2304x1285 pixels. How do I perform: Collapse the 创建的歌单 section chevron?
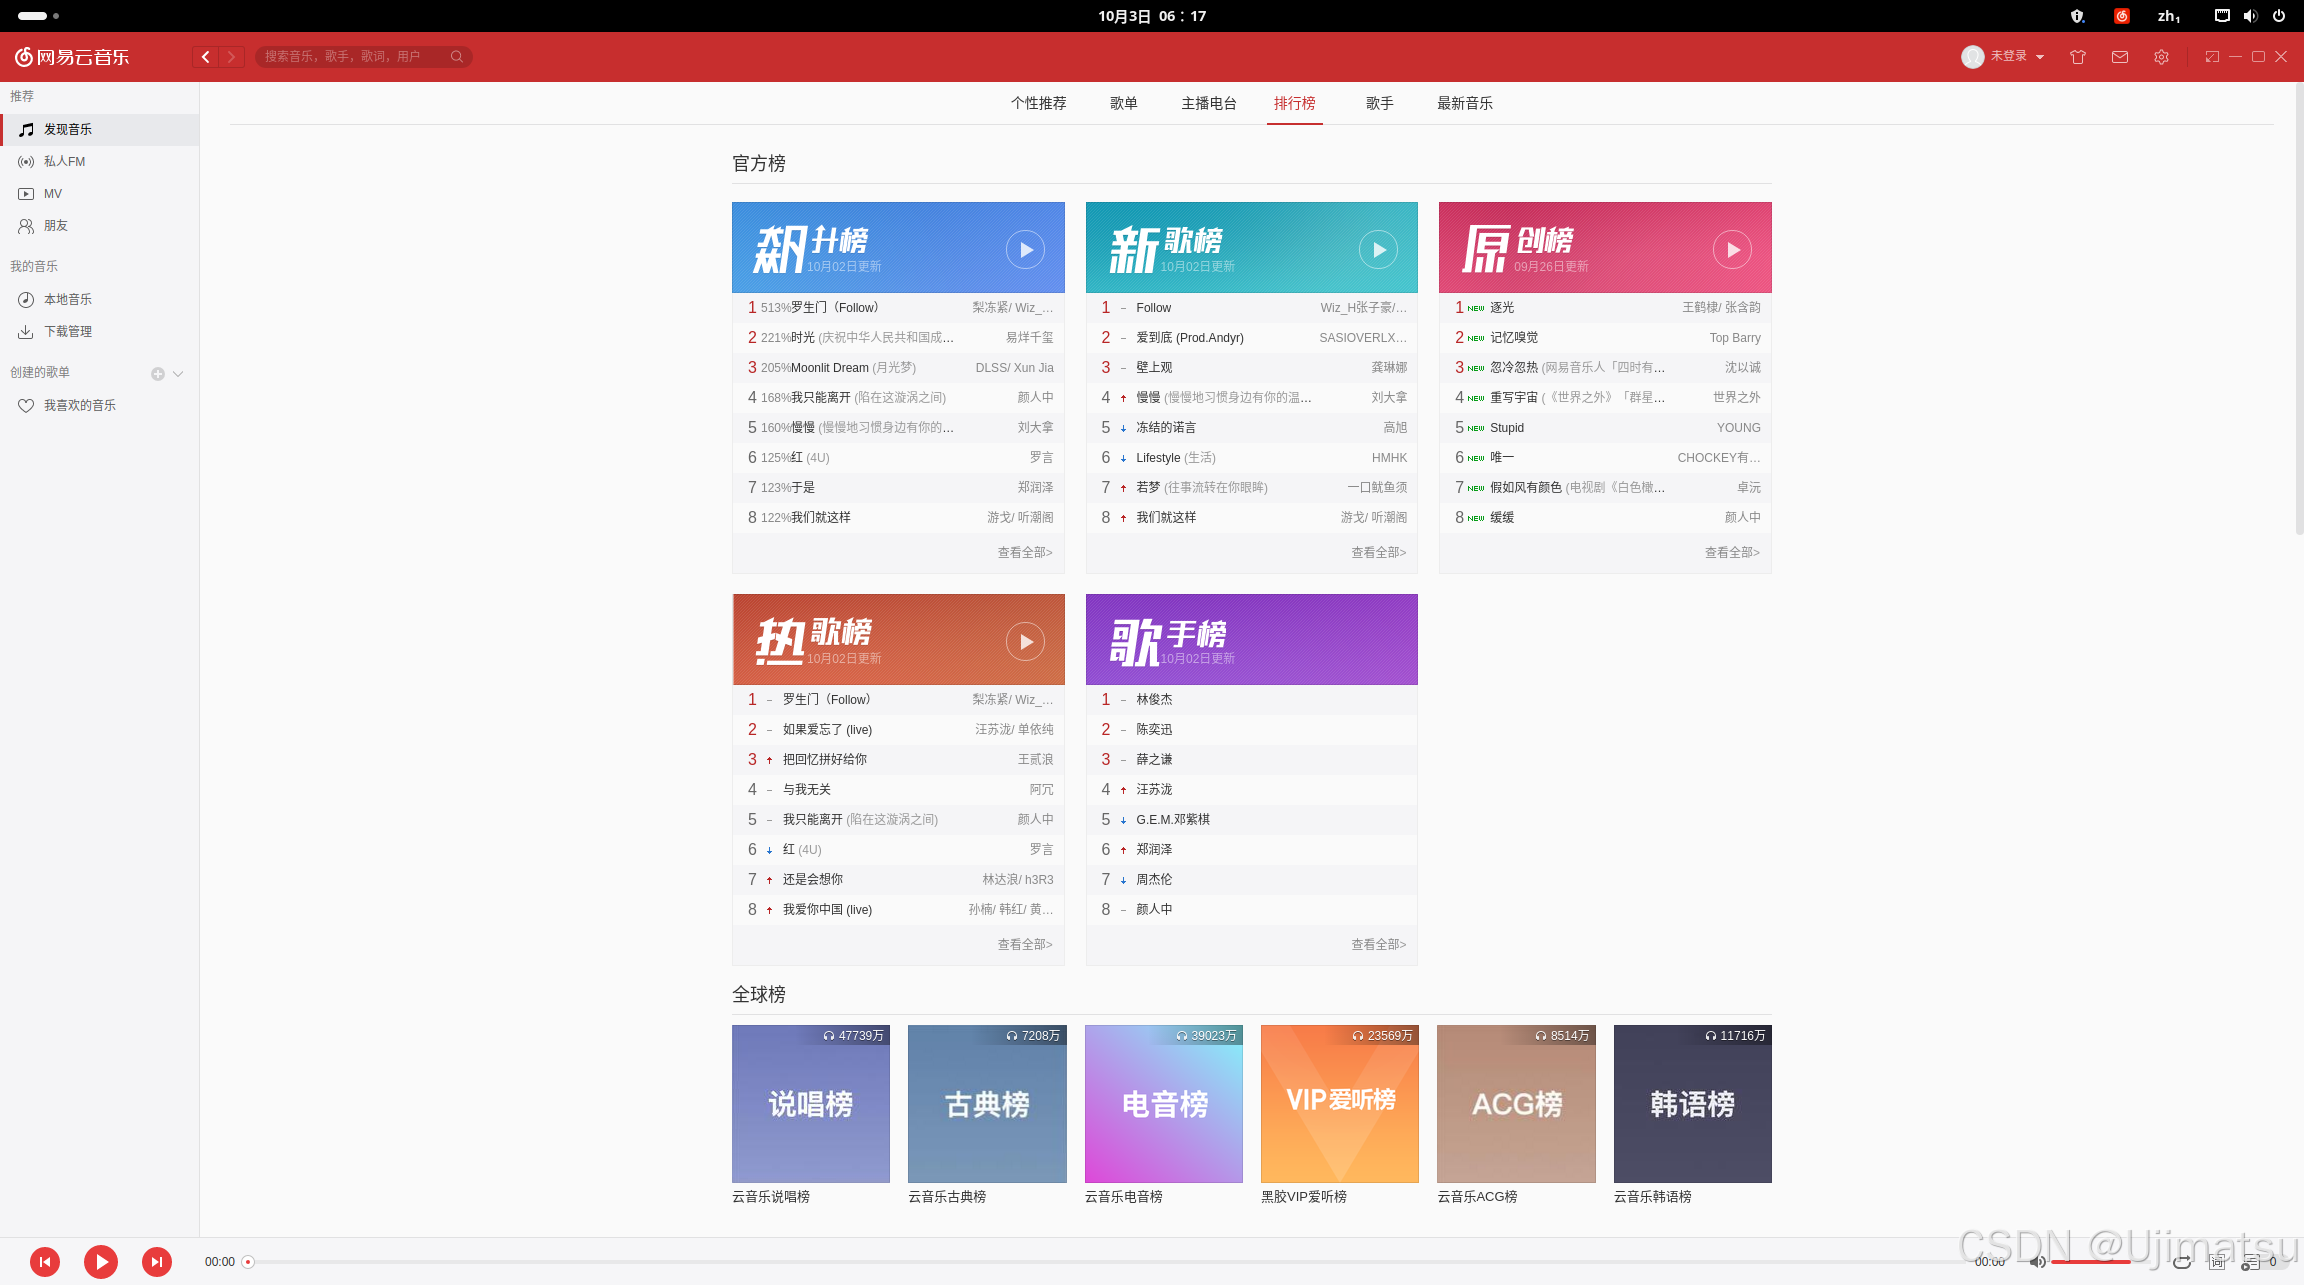(x=178, y=374)
